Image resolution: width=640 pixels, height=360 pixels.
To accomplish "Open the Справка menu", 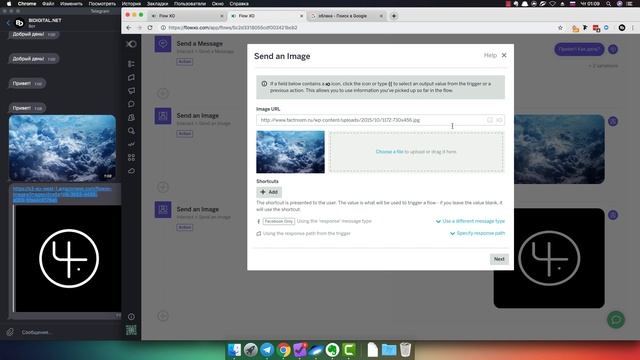I will click(x=239, y=4).
